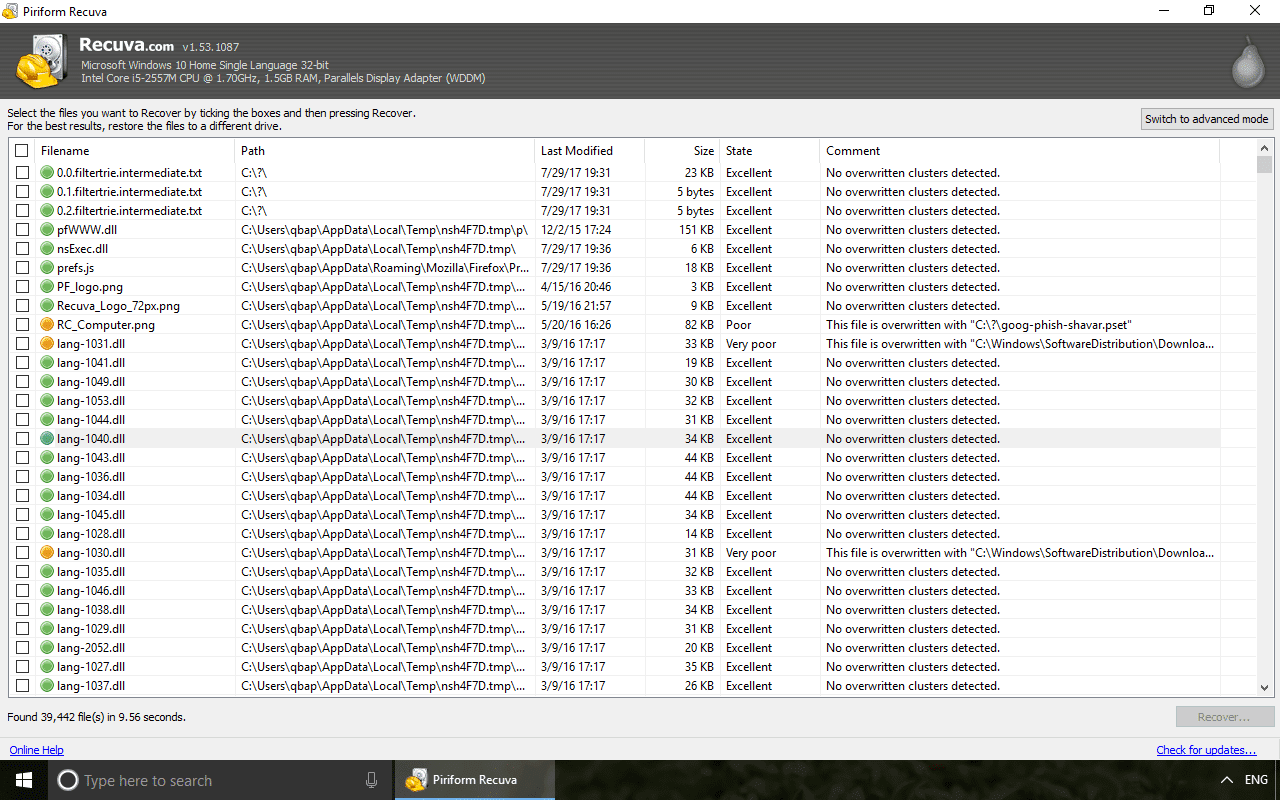The height and width of the screenshot is (800, 1280).
Task: Click the taskbar microphone icon
Action: click(371, 780)
